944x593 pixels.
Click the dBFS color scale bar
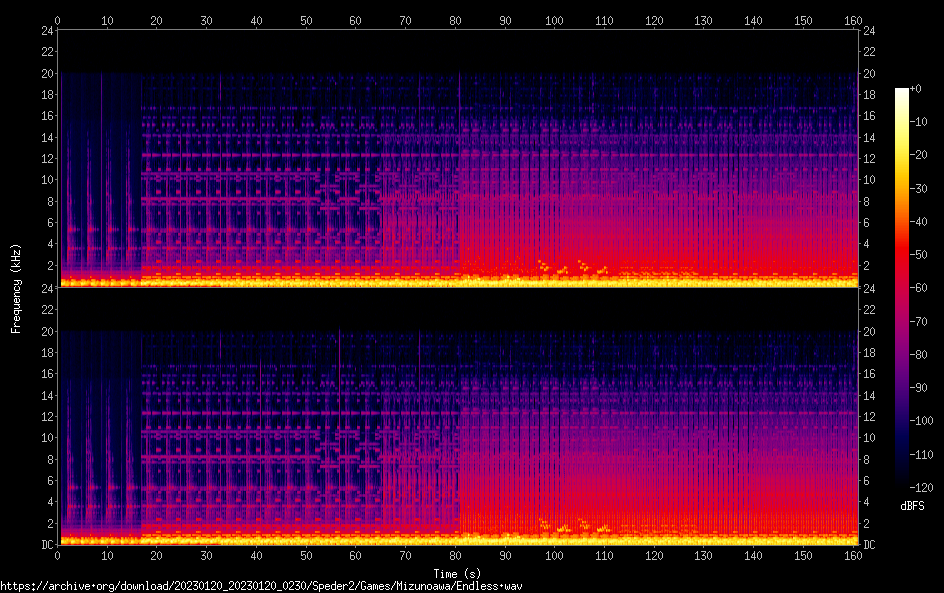click(902, 286)
